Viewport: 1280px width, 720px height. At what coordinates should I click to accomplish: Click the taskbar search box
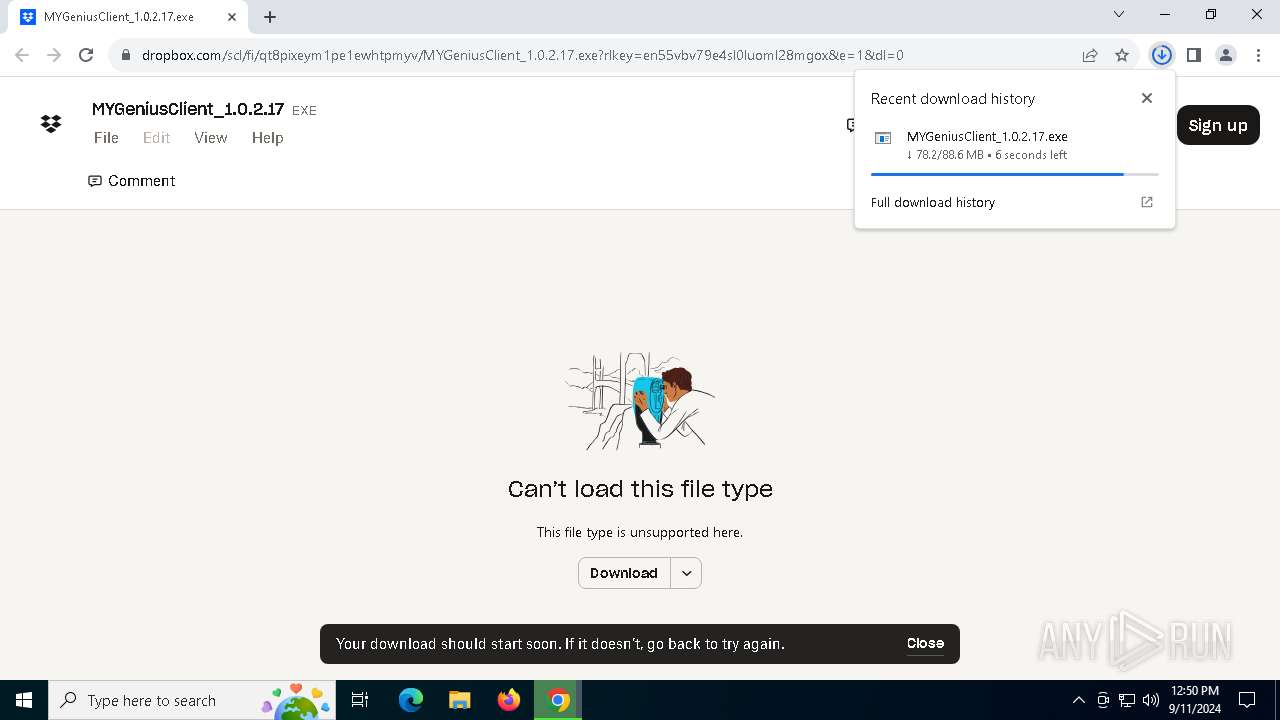pos(192,700)
